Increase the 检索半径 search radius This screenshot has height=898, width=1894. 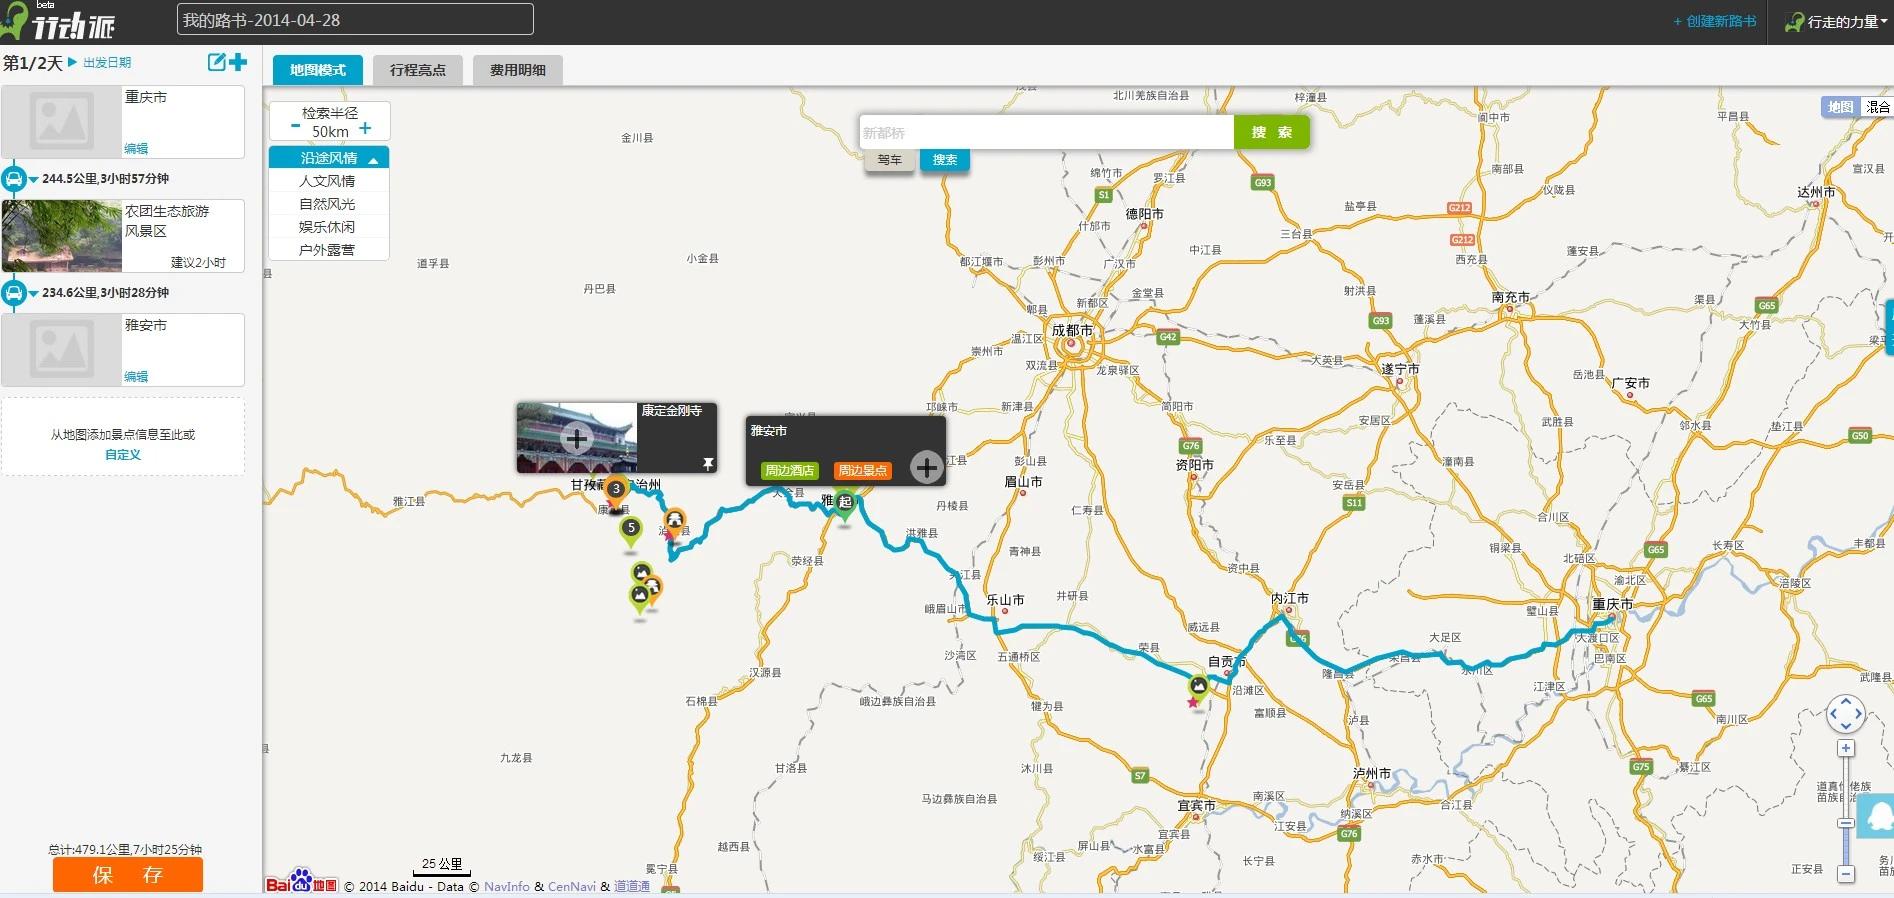[x=365, y=128]
